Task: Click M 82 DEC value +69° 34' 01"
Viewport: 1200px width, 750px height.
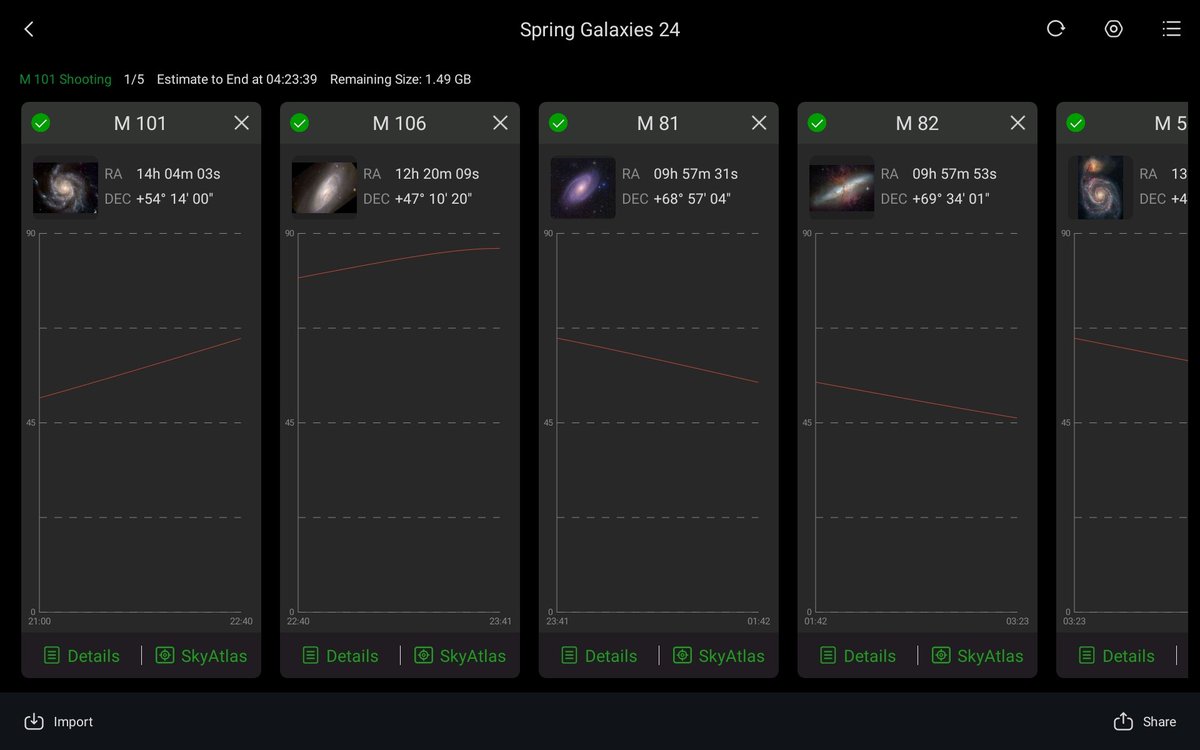Action: click(x=951, y=199)
